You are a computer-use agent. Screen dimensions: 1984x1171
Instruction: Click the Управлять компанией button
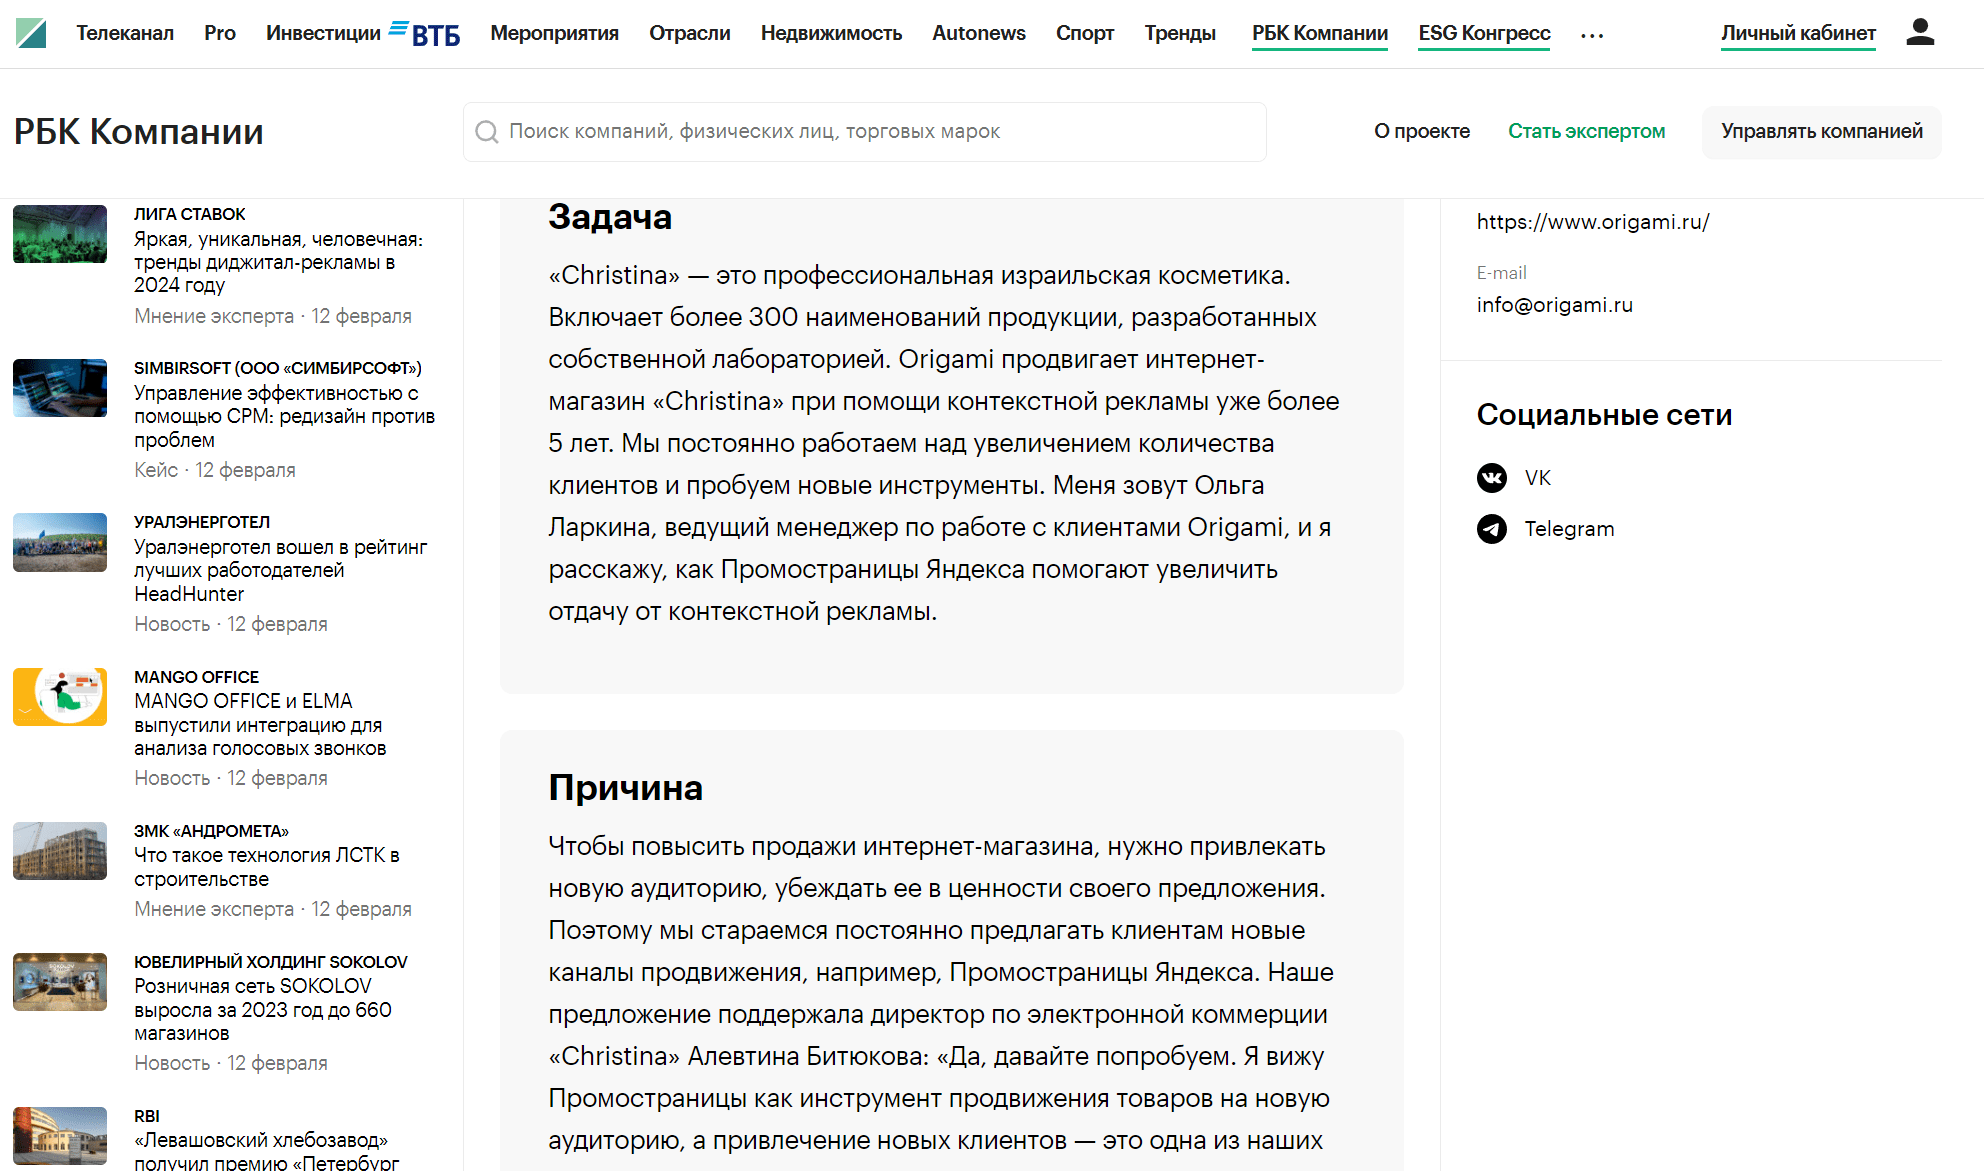1822,132
